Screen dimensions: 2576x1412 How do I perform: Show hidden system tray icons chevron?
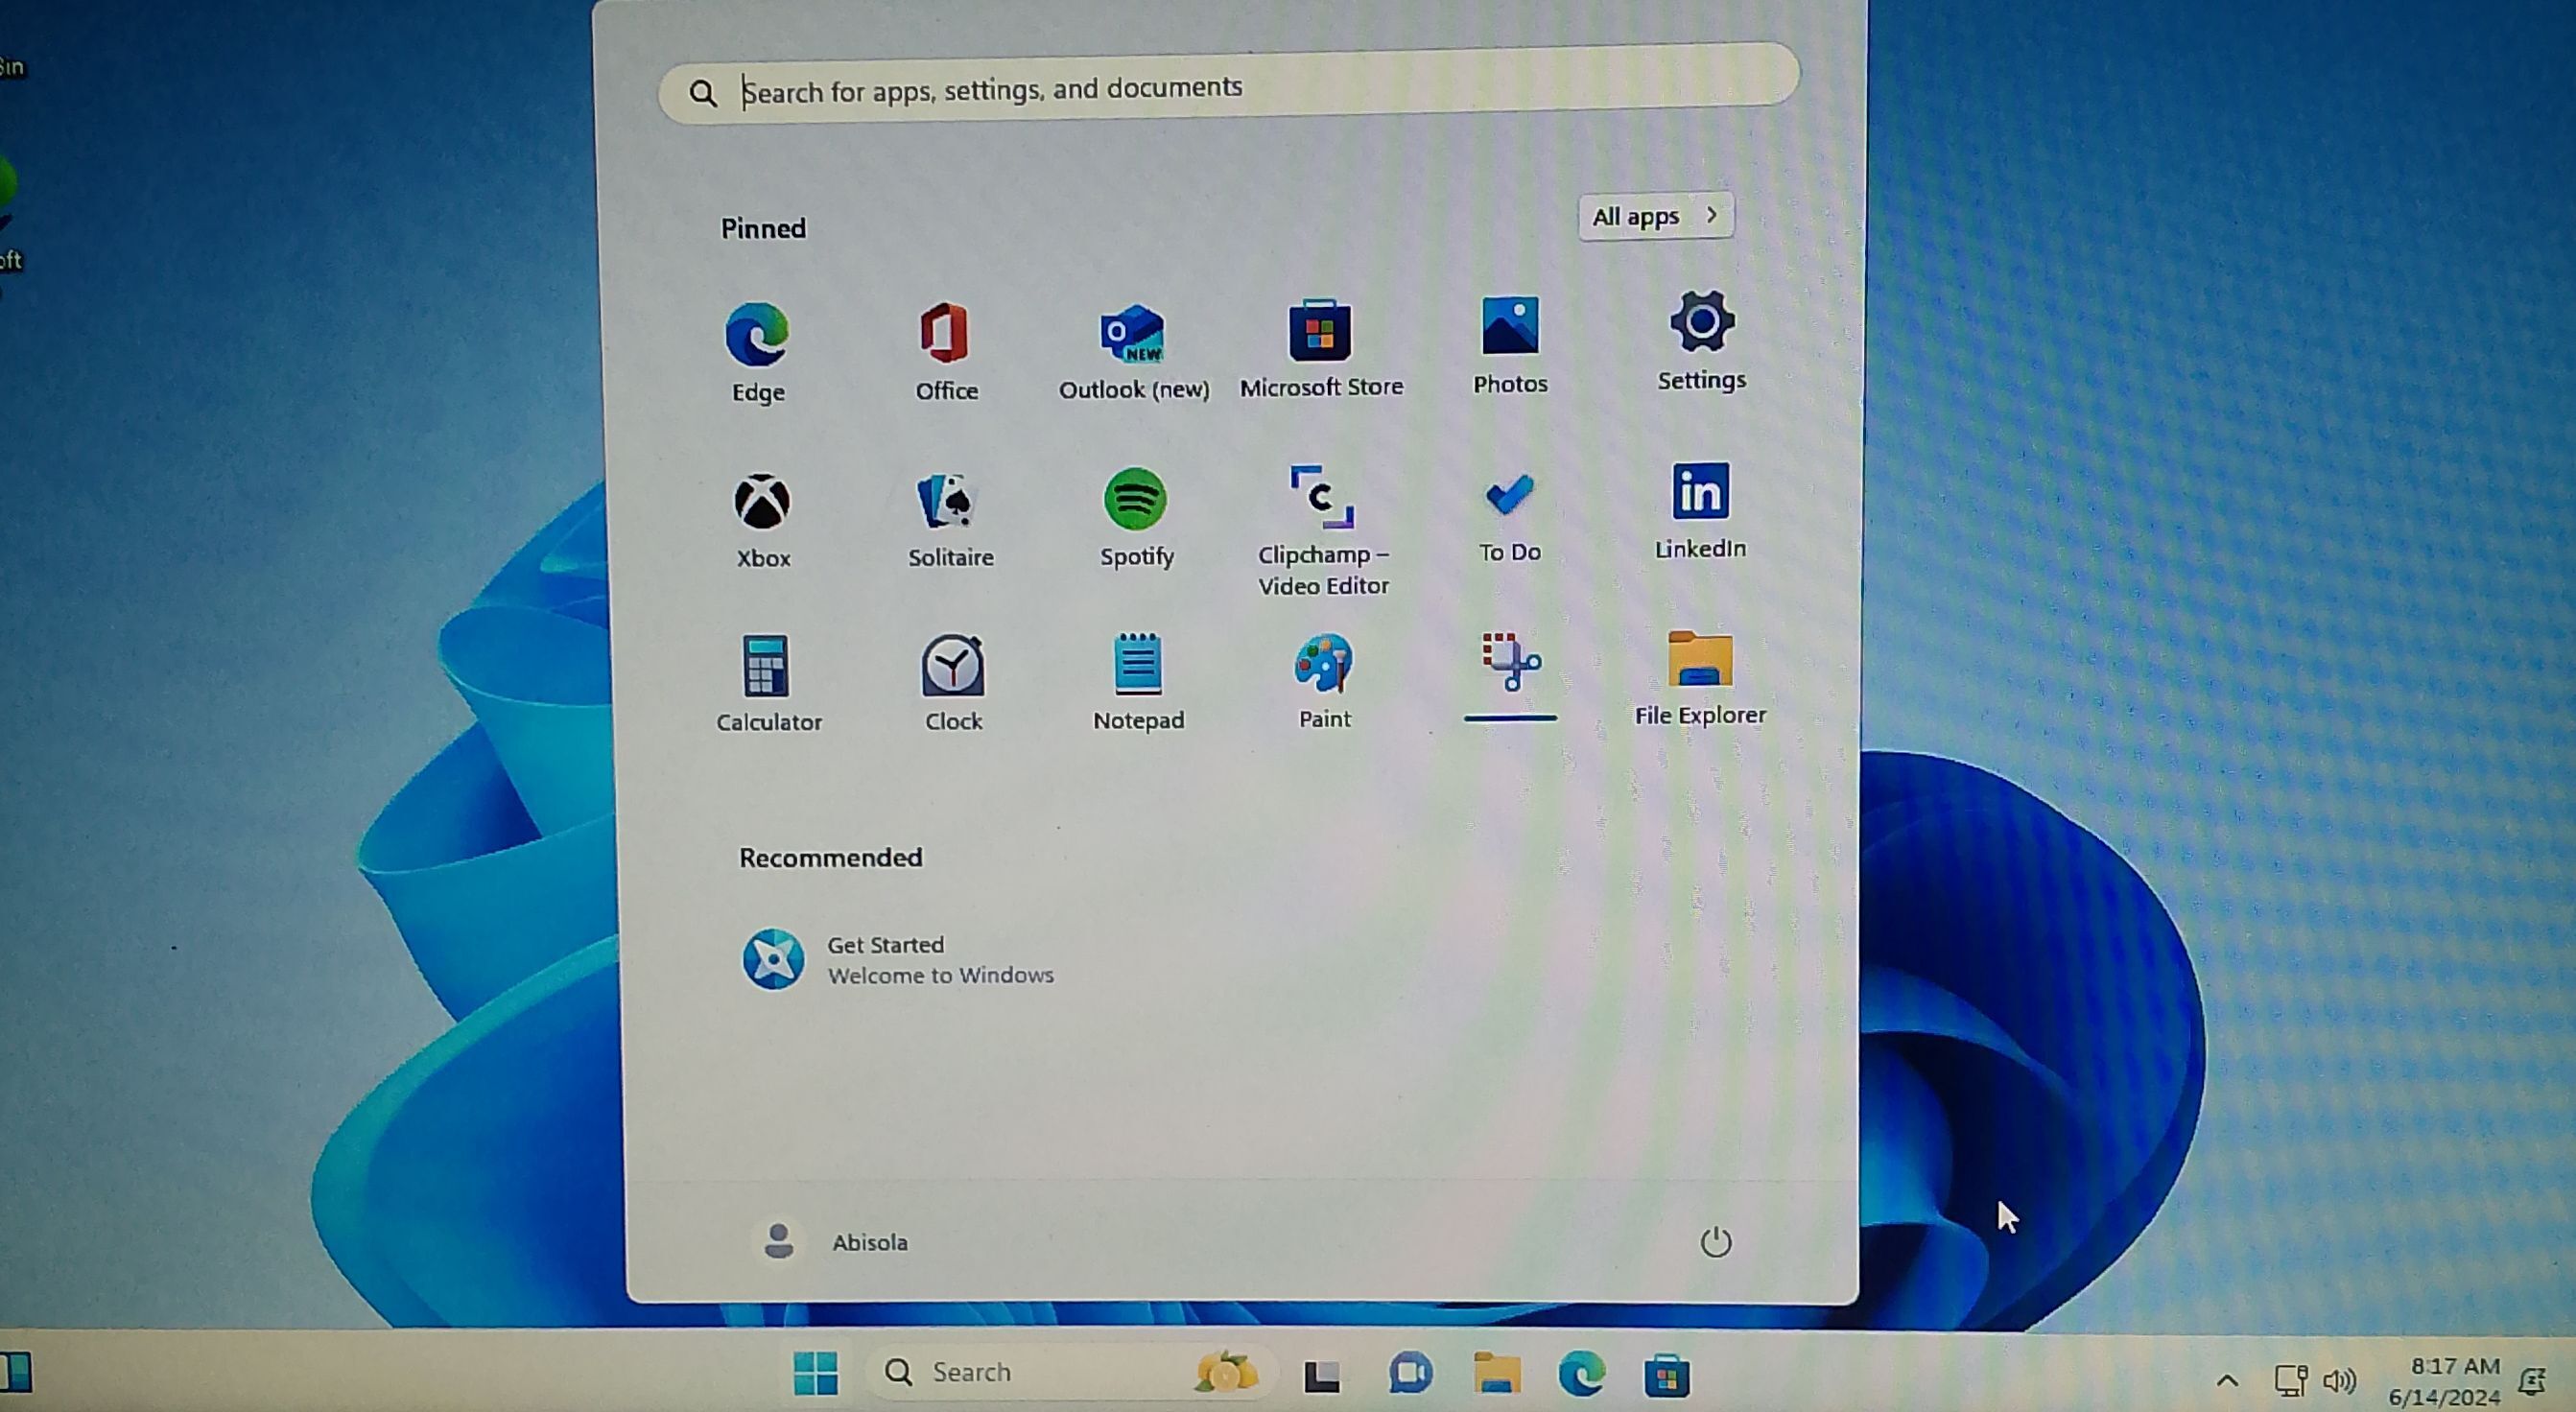2226,1381
